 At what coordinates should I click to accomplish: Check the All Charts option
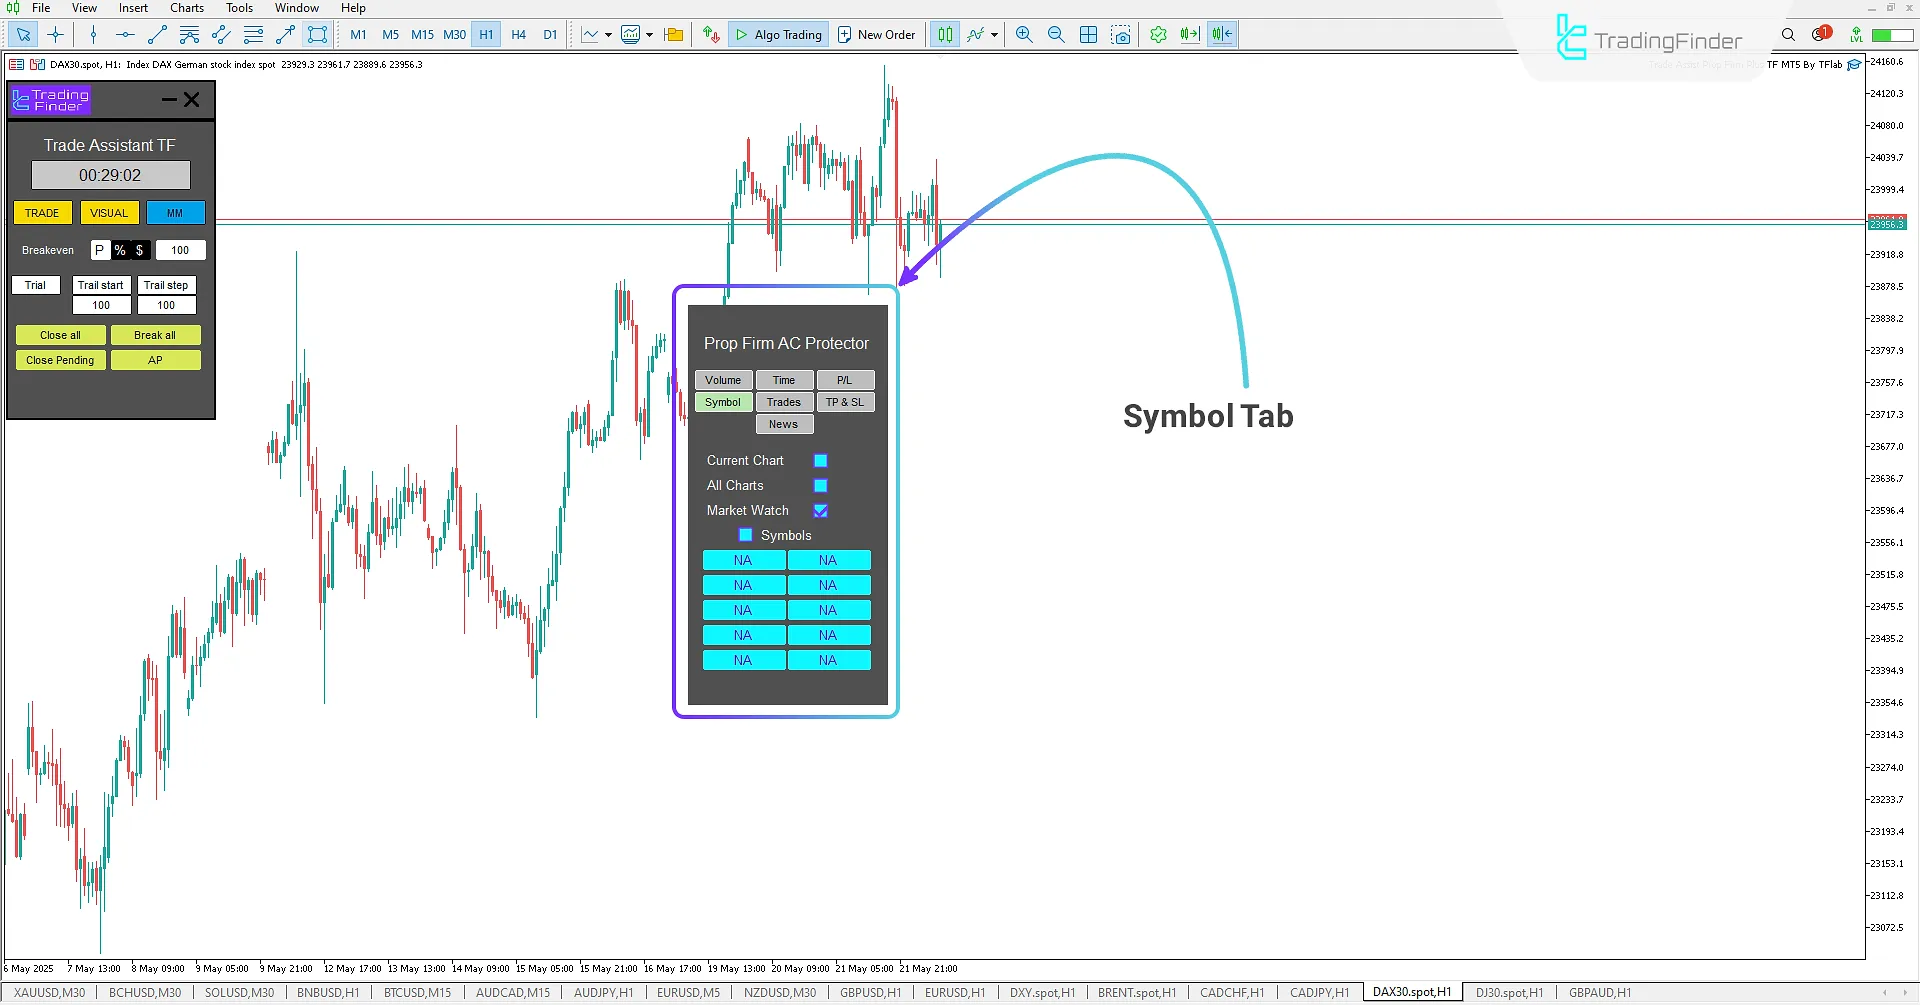(820, 485)
